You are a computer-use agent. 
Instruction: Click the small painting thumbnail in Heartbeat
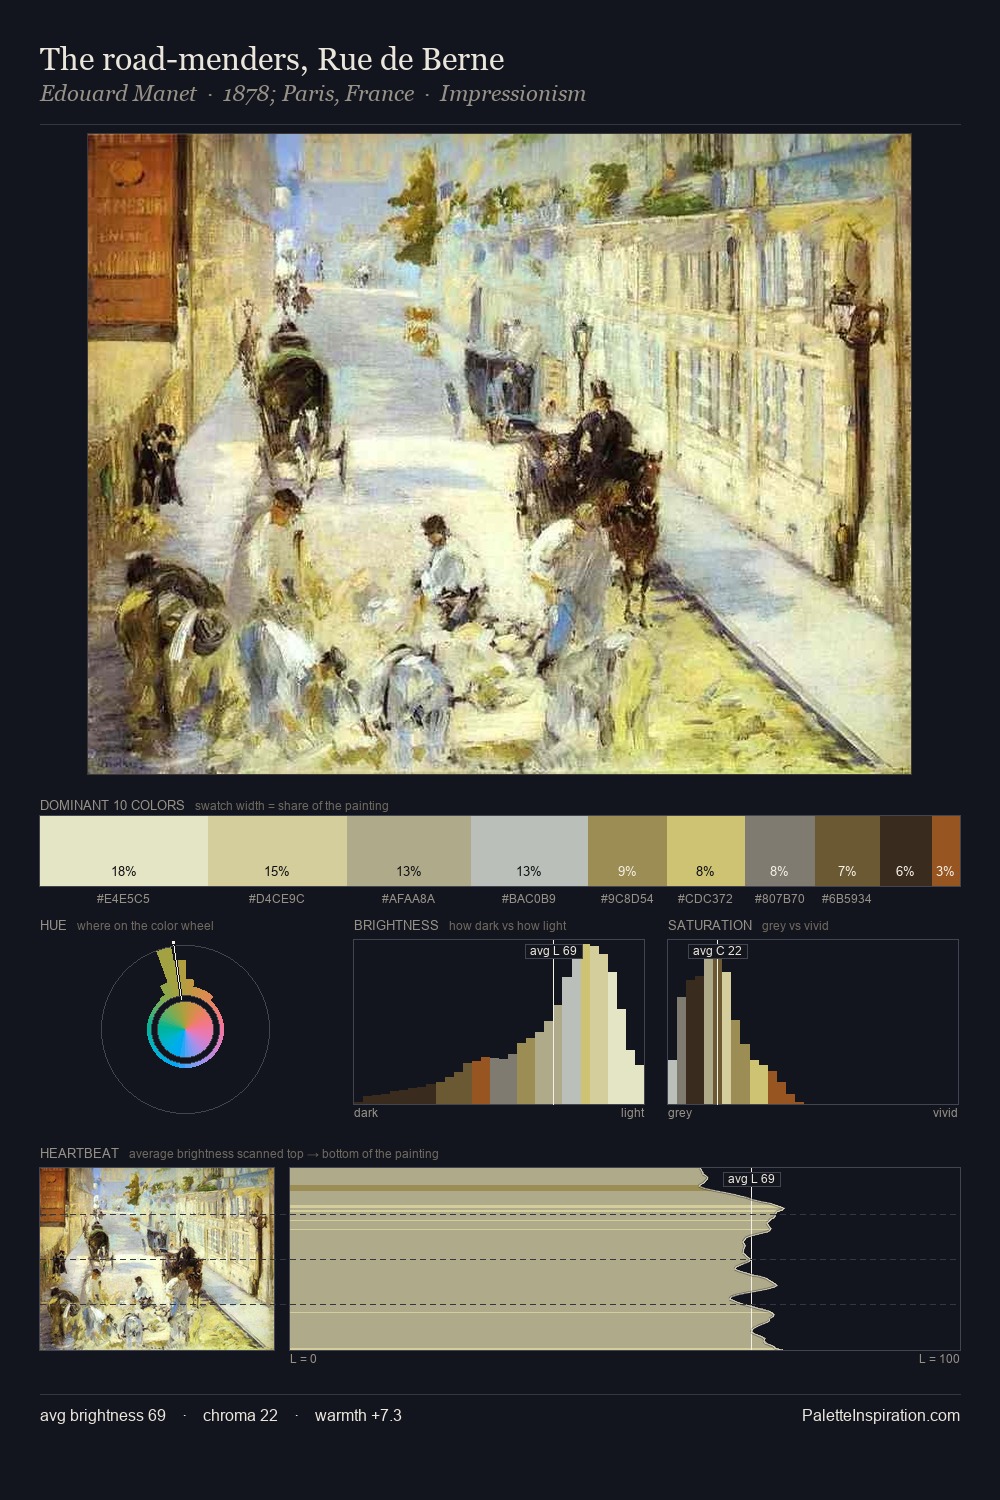[x=157, y=1259]
